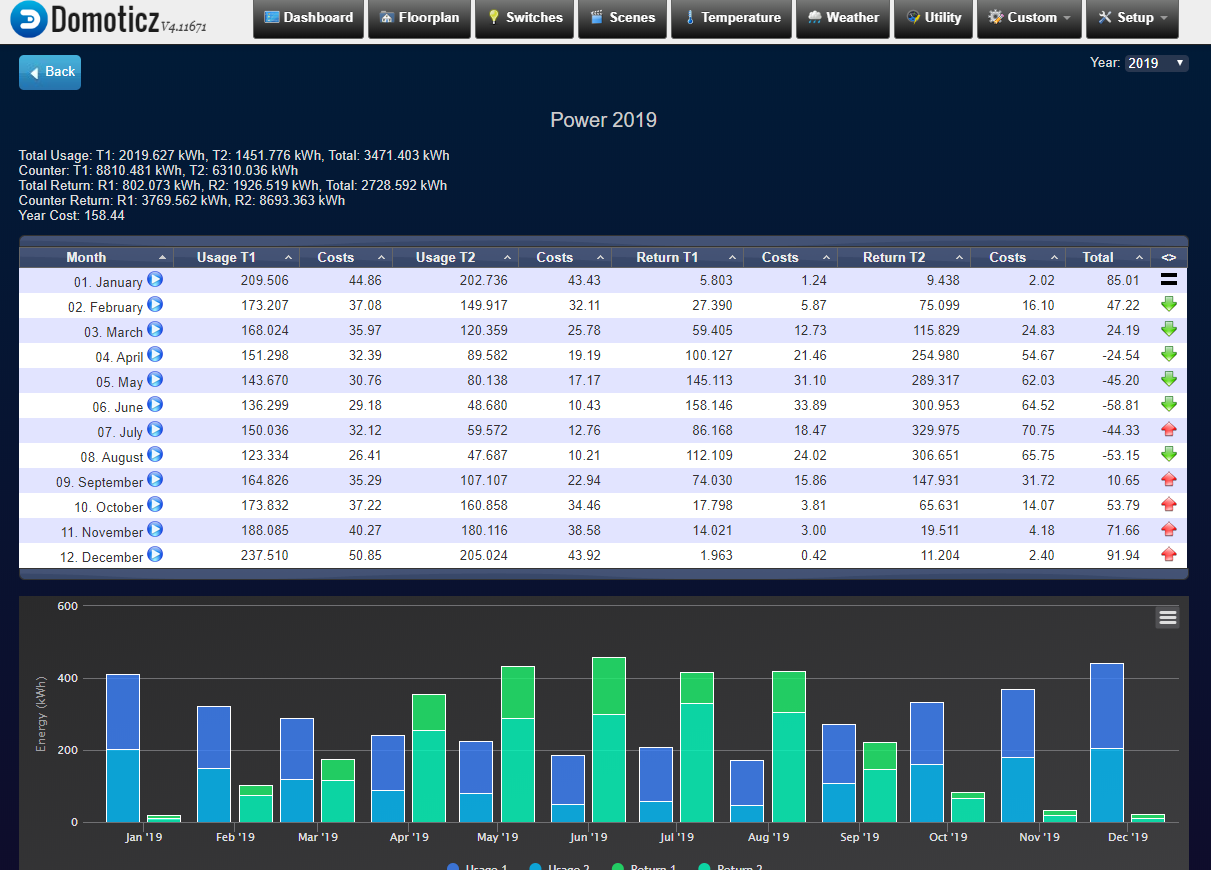The height and width of the screenshot is (870, 1211).
Task: Open the Temperature page
Action: coord(731,18)
